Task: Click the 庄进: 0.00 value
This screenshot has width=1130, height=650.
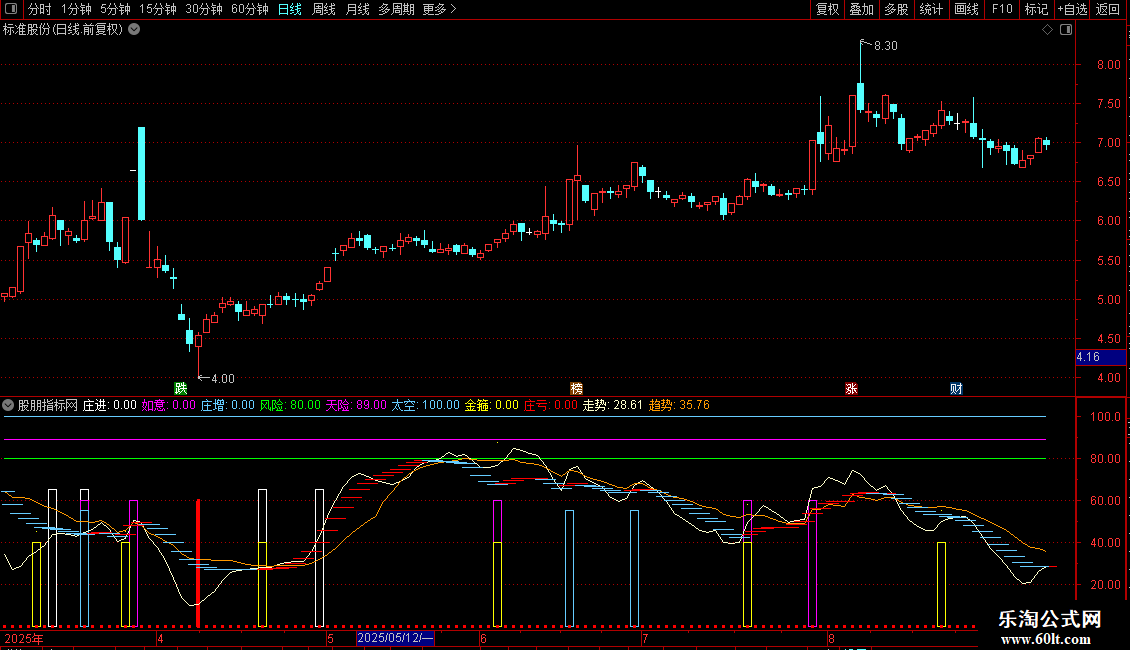Action: pyautogui.click(x=110, y=405)
